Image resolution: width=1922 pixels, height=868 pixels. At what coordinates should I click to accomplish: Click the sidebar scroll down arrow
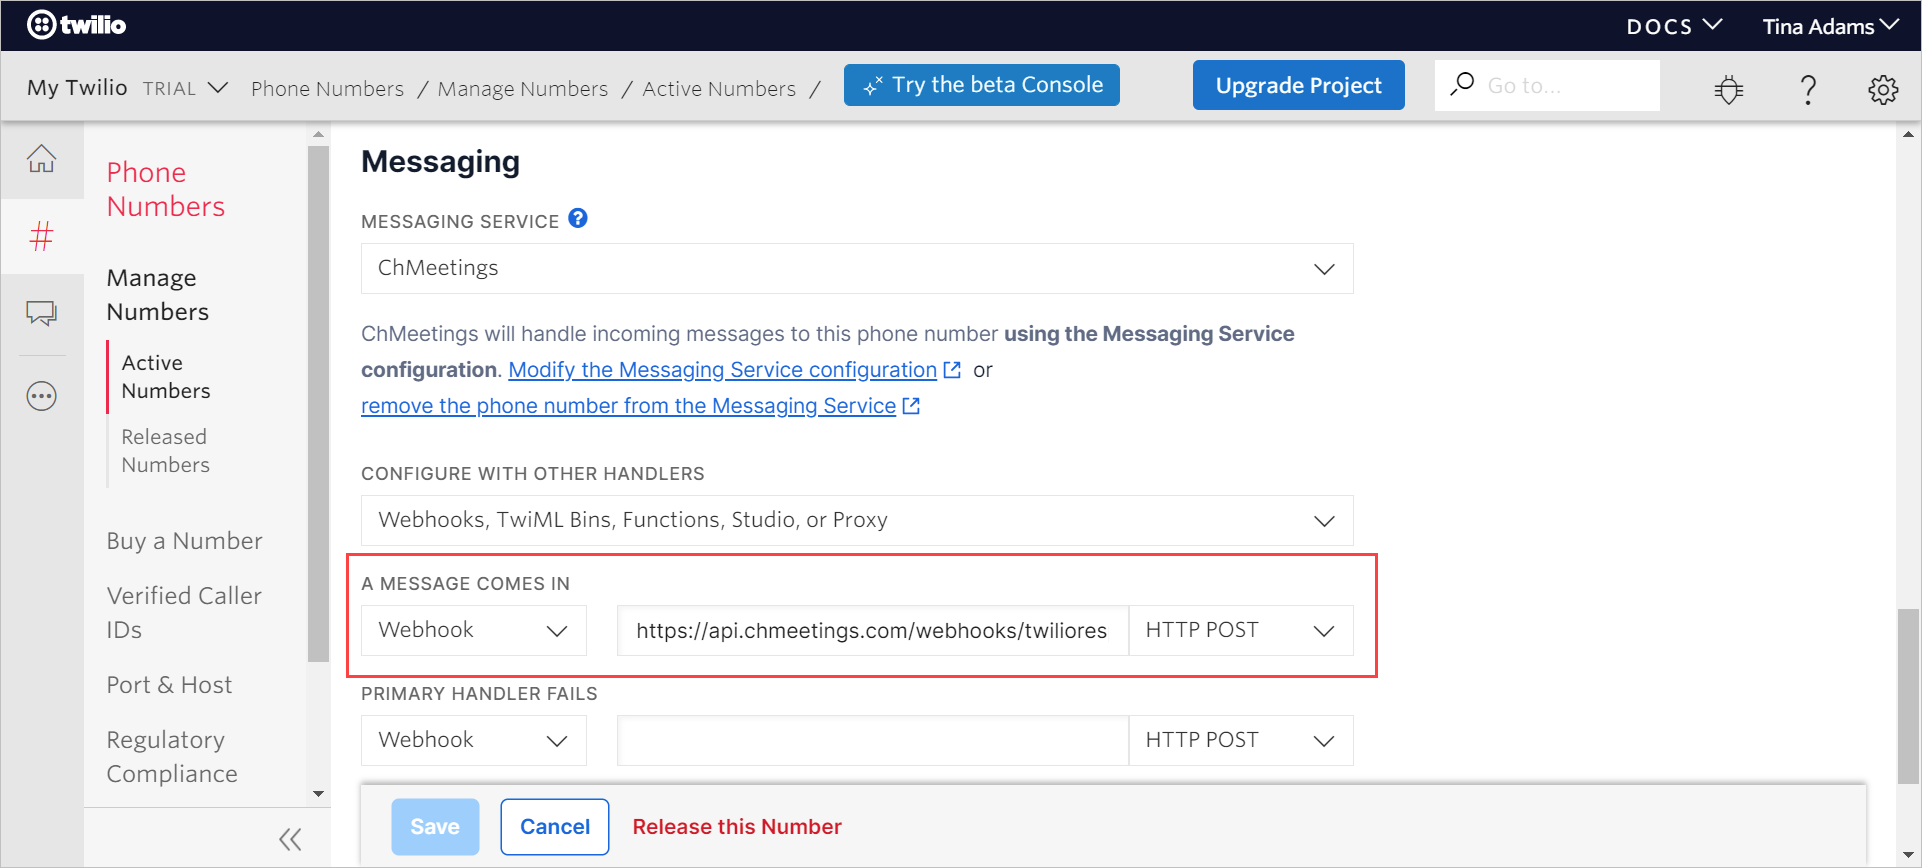pyautogui.click(x=318, y=794)
